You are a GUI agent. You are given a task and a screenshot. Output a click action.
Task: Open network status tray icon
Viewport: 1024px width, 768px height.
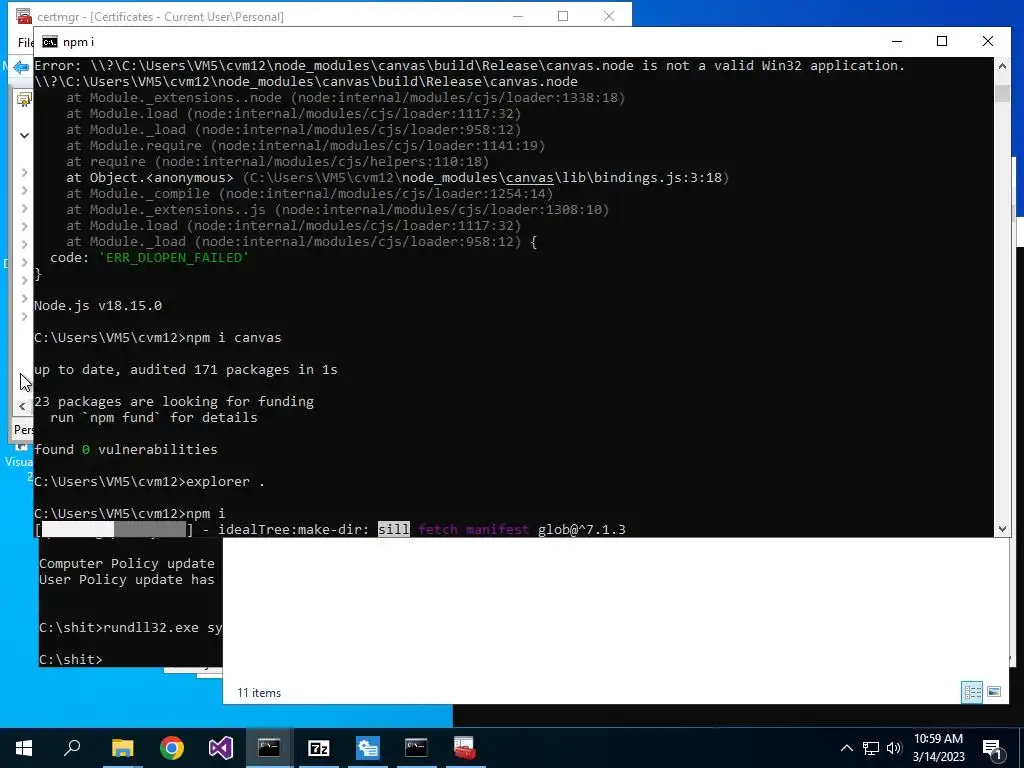click(x=871, y=748)
